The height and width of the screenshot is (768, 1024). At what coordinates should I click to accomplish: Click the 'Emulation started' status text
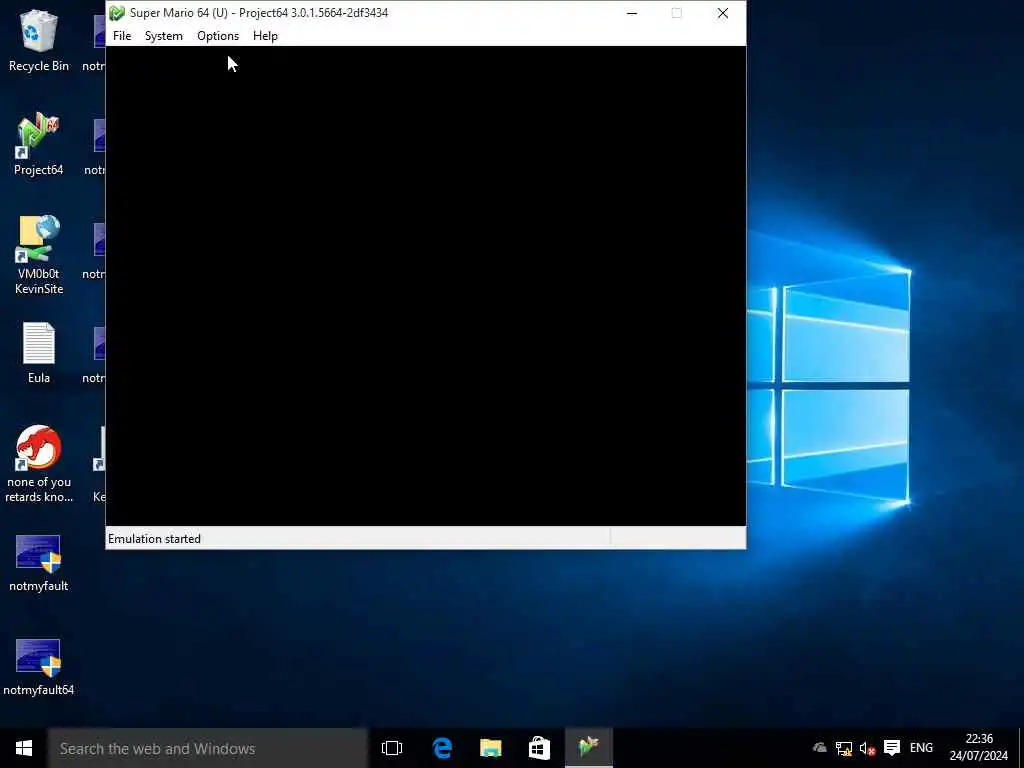(155, 539)
